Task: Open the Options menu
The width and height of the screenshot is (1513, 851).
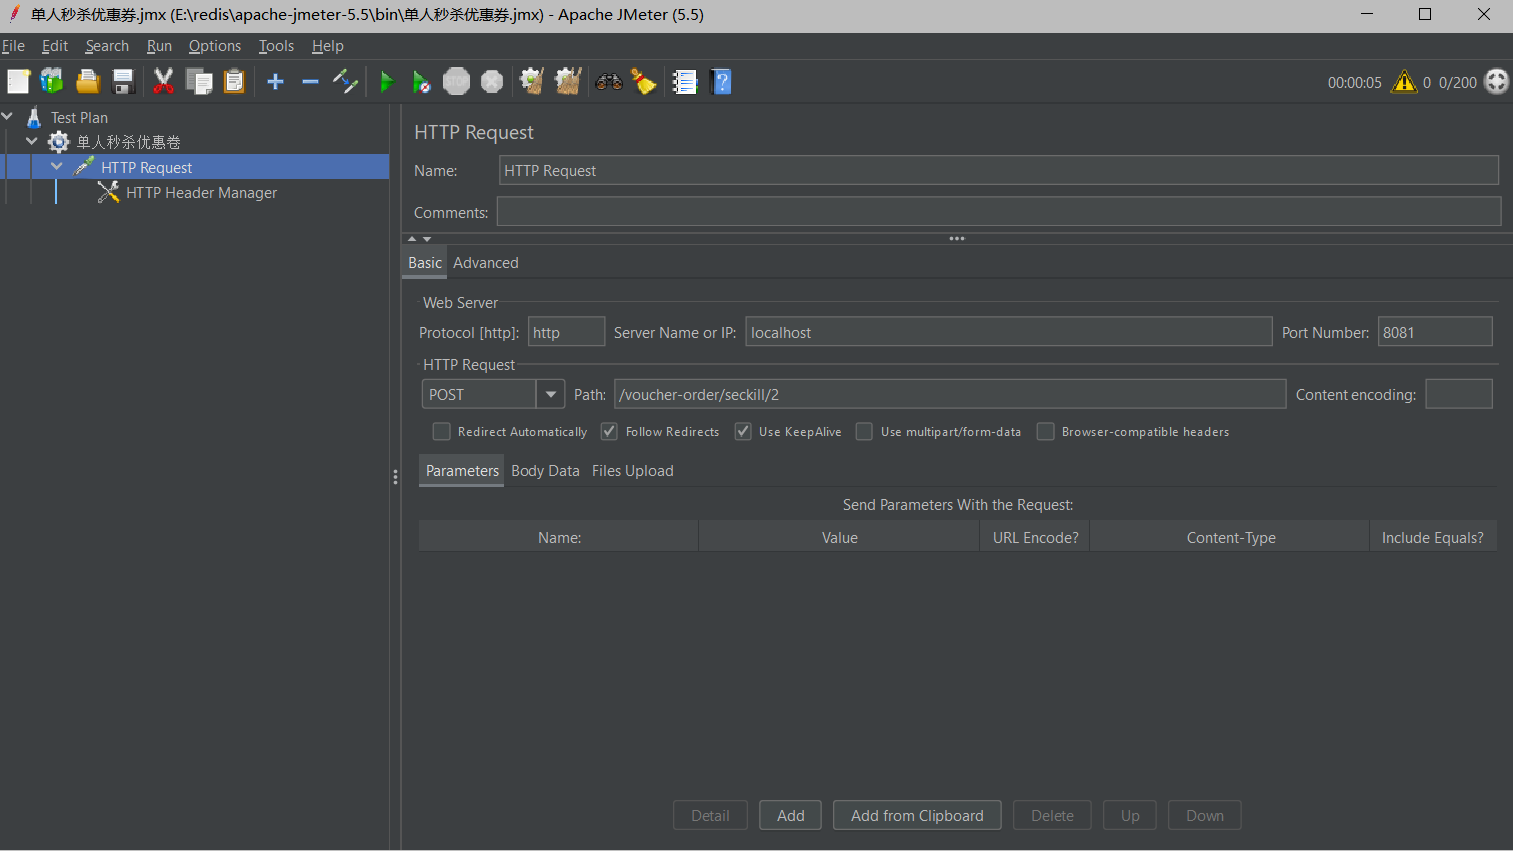Action: 215,46
